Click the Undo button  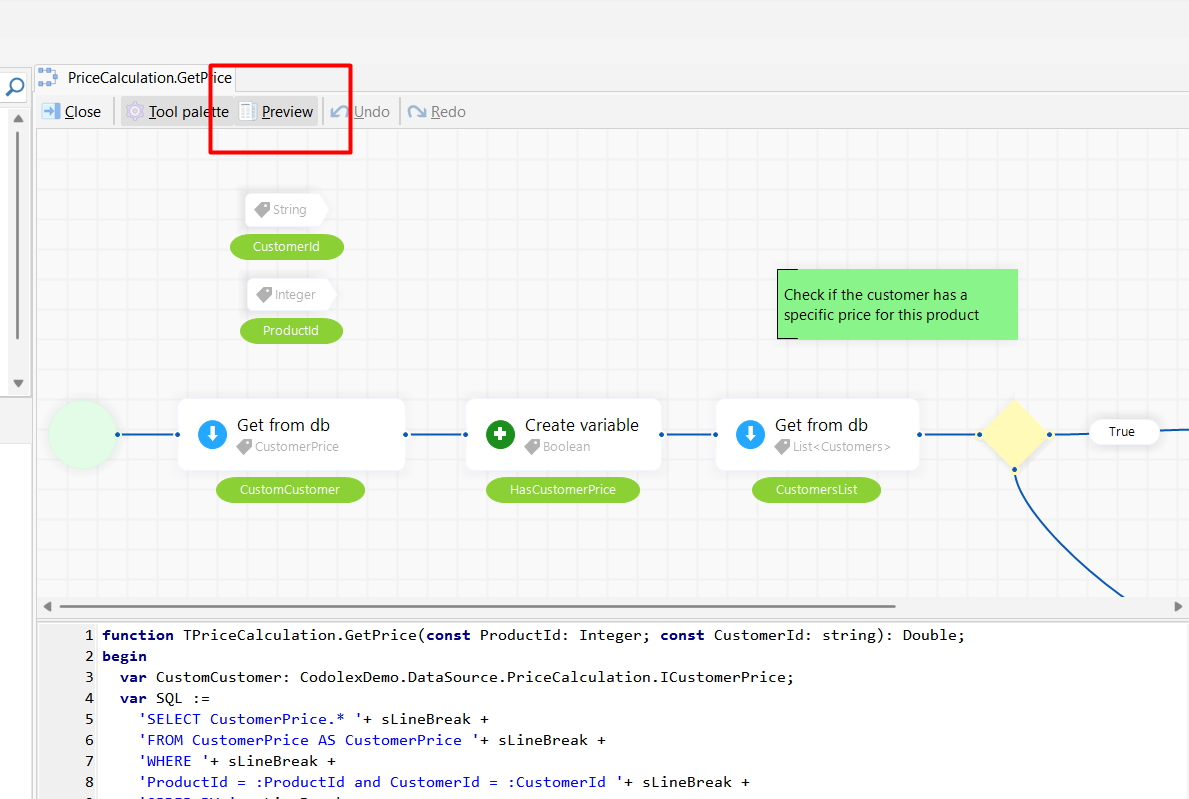[361, 112]
